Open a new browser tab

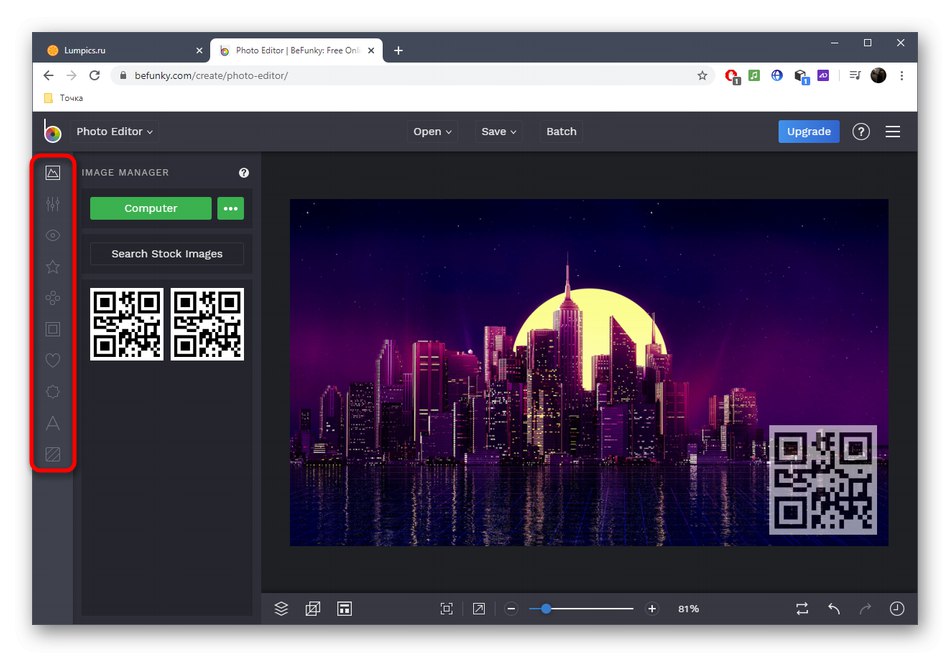click(398, 50)
